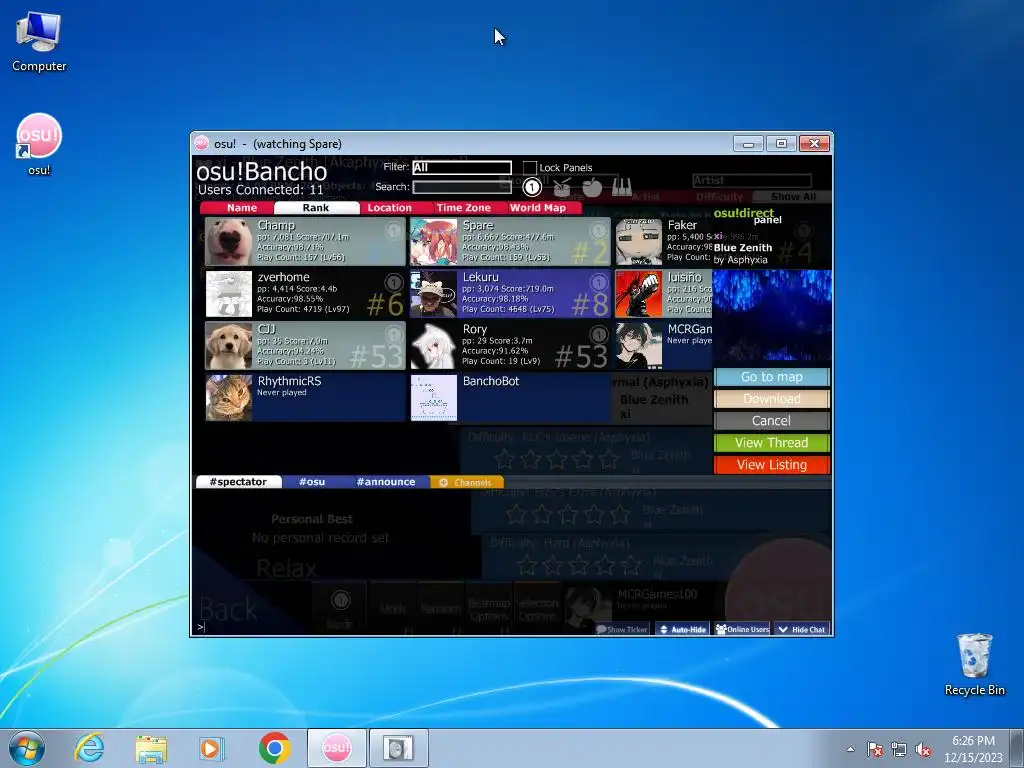
Task: Click MCRGan's avatar picture
Action: [x=639, y=345]
